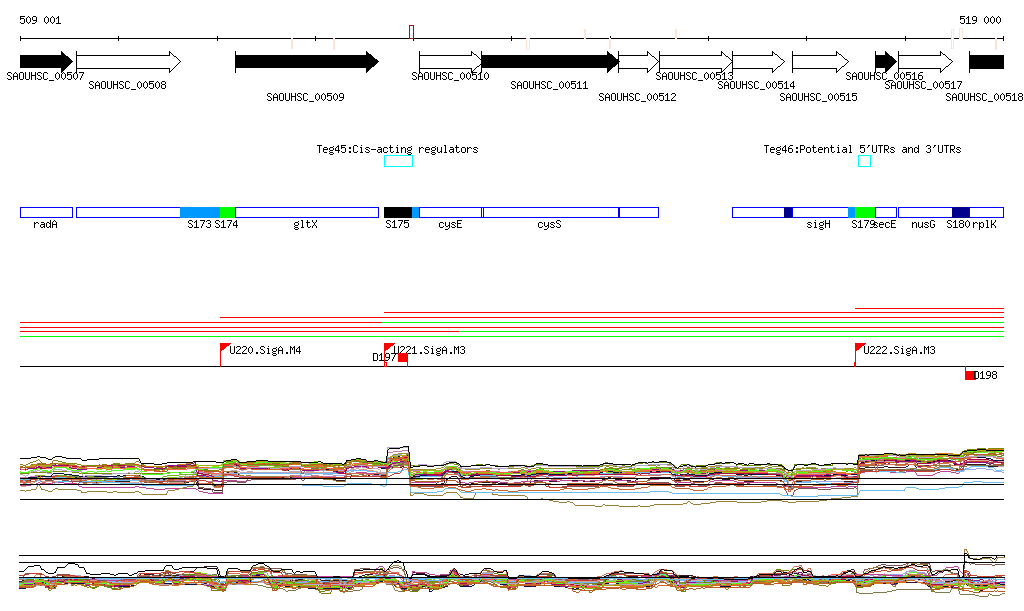Click the red D198 terminator marker
This screenshot has width=1024, height=611.
970,374
